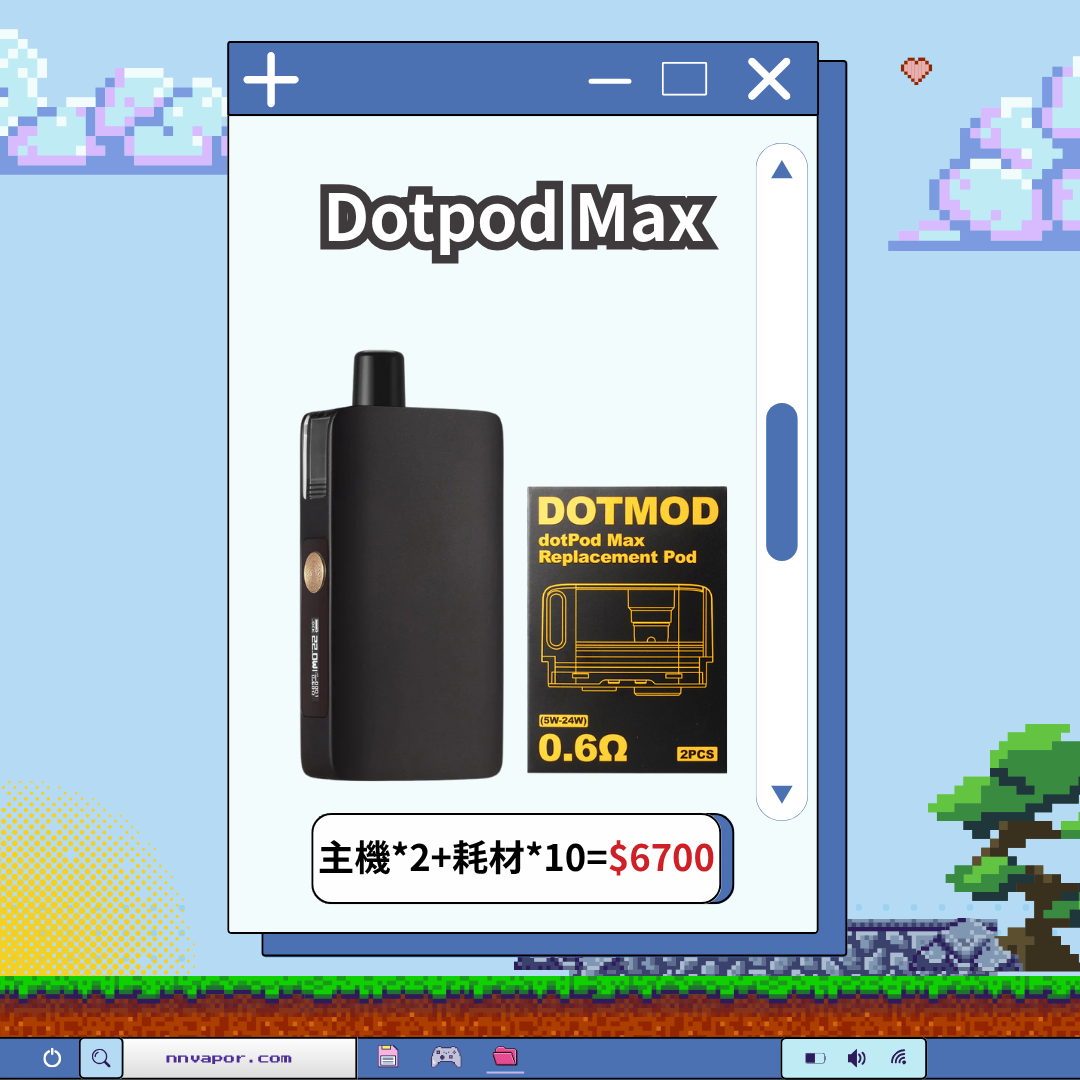Open the game controller icon in taskbar
The width and height of the screenshot is (1080, 1080).
tap(446, 1056)
